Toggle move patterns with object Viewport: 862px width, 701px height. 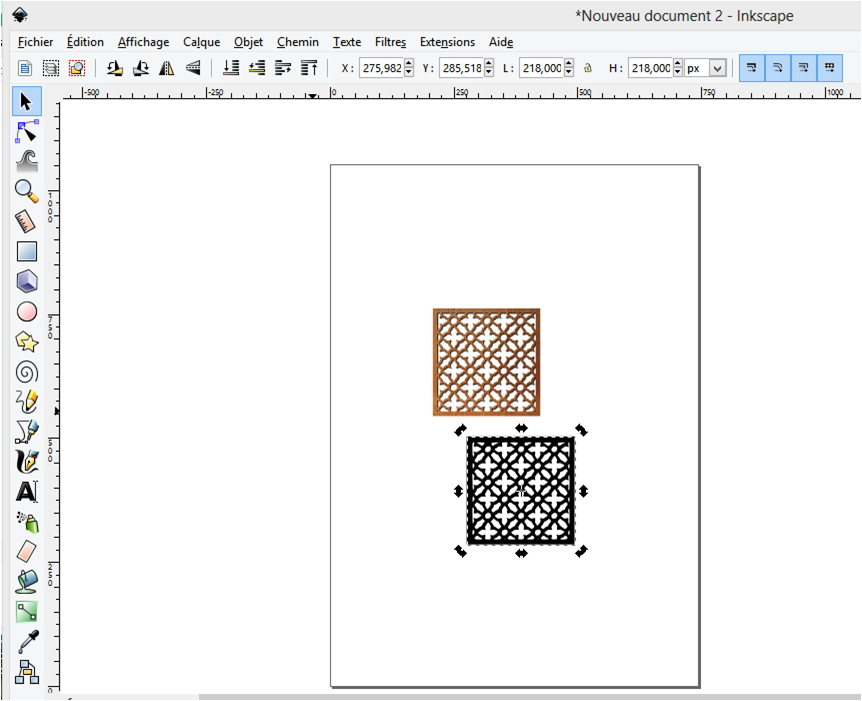830,68
